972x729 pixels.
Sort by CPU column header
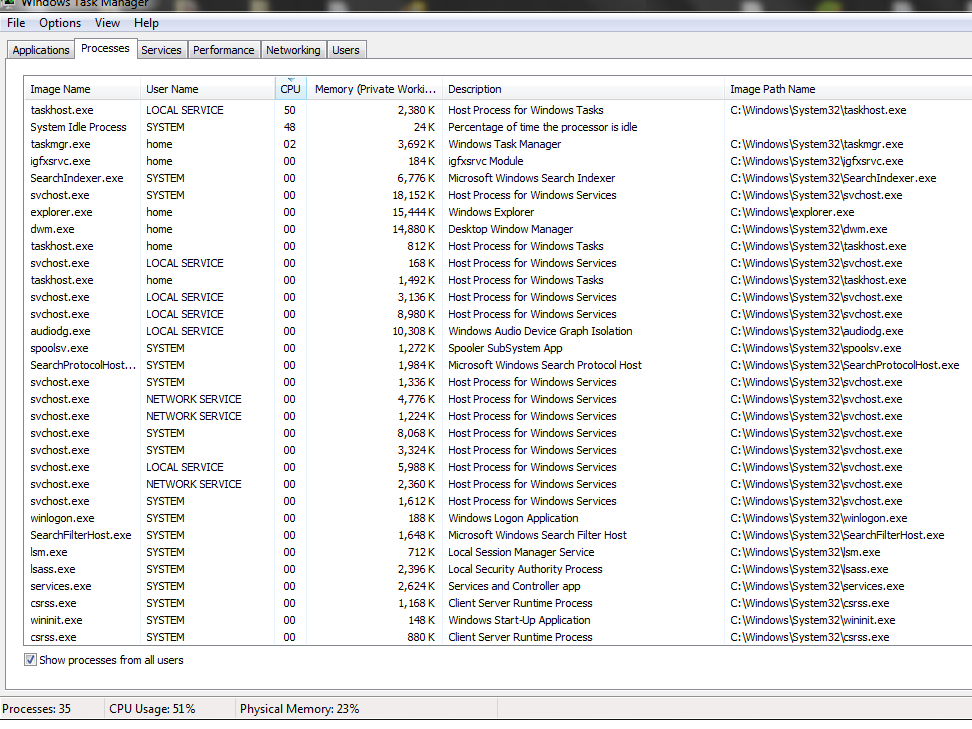tap(290, 89)
